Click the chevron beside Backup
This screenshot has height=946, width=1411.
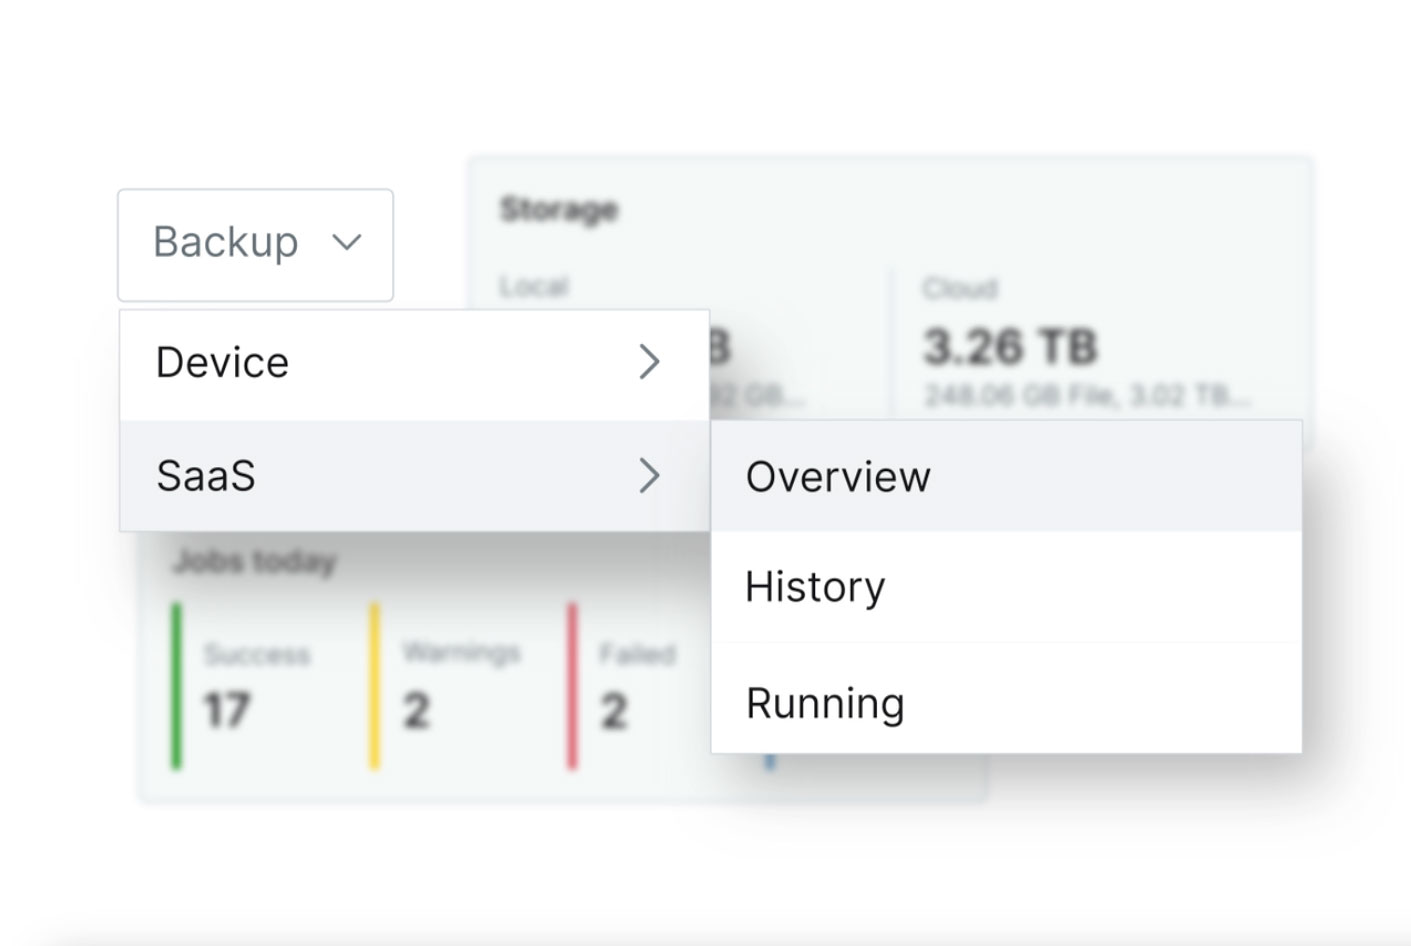[x=346, y=243]
